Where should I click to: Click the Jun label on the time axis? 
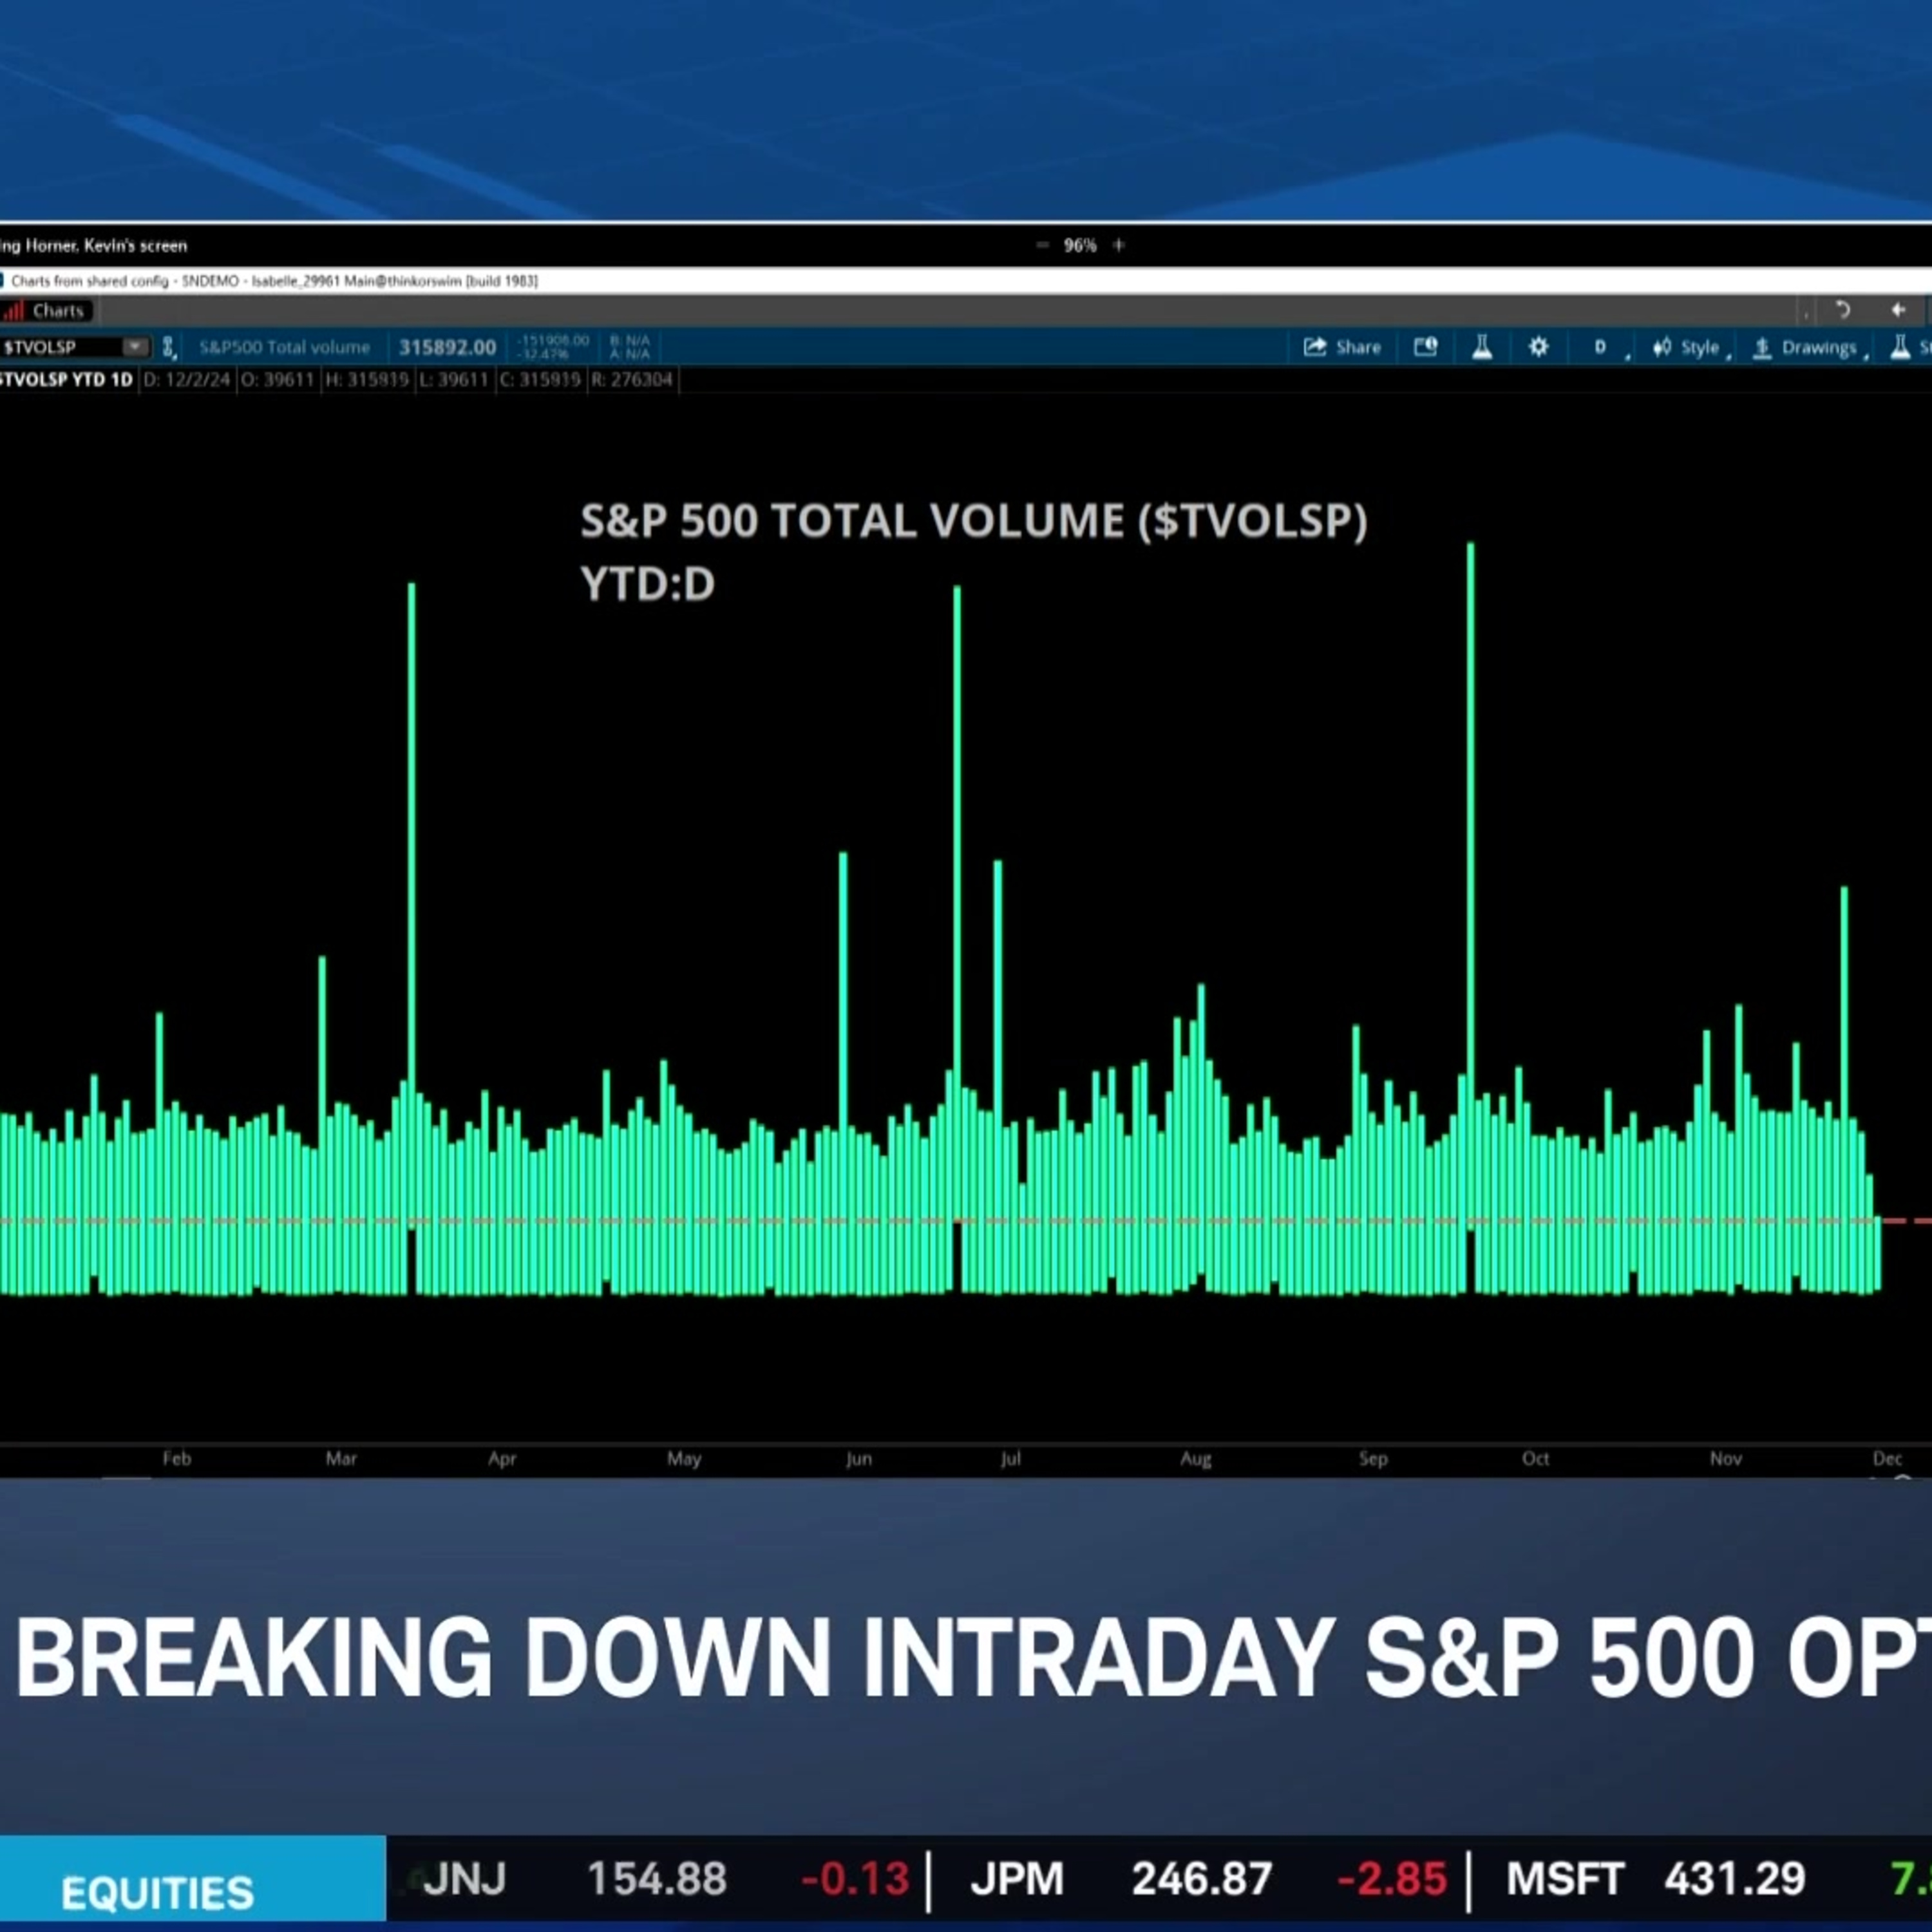click(x=859, y=1458)
